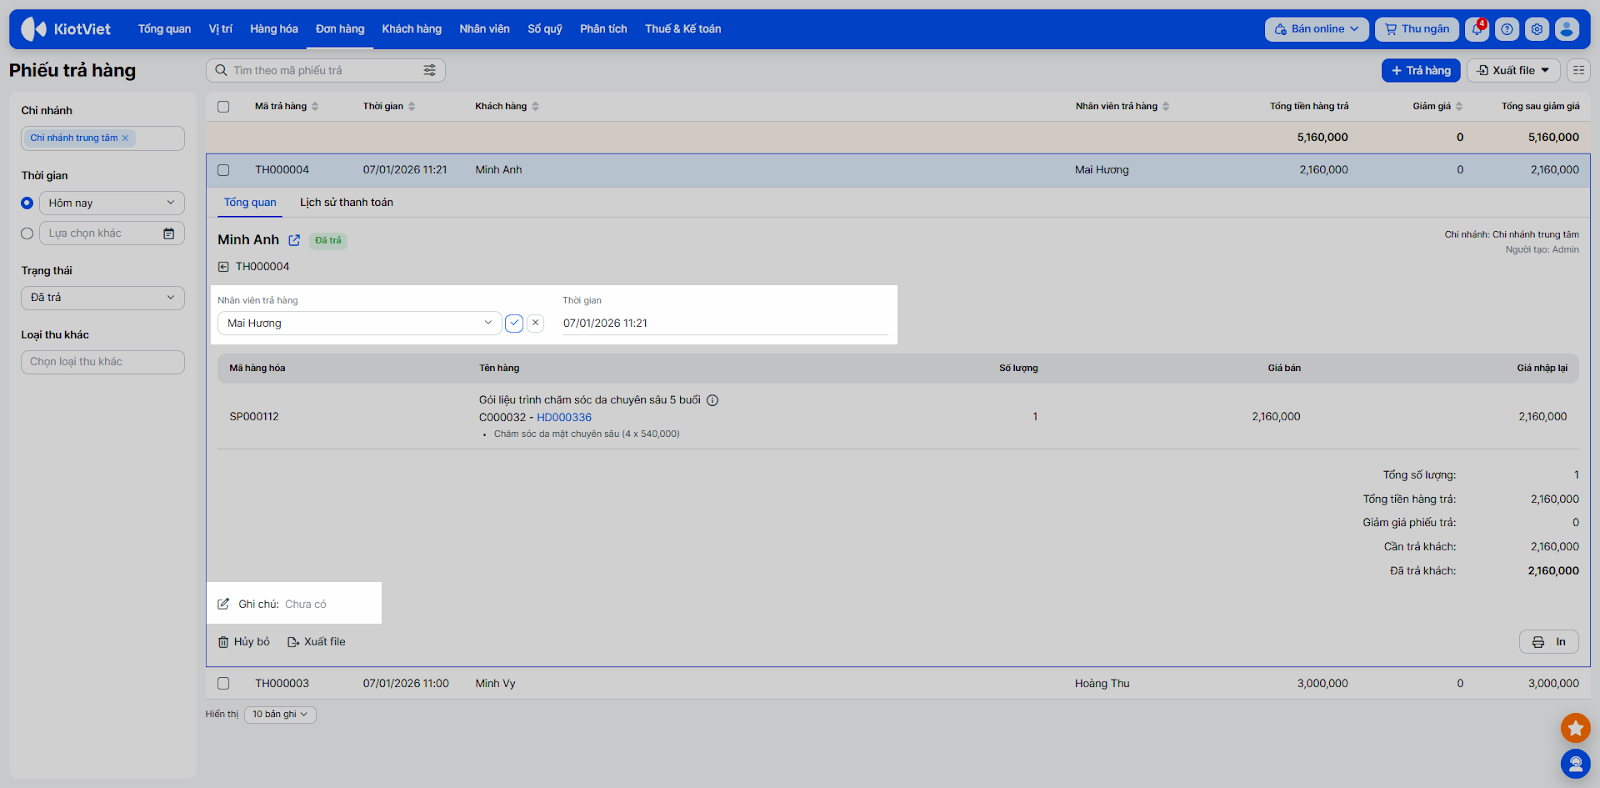Open the blue support chat button
Image resolution: width=1600 pixels, height=788 pixels.
coord(1575,764)
